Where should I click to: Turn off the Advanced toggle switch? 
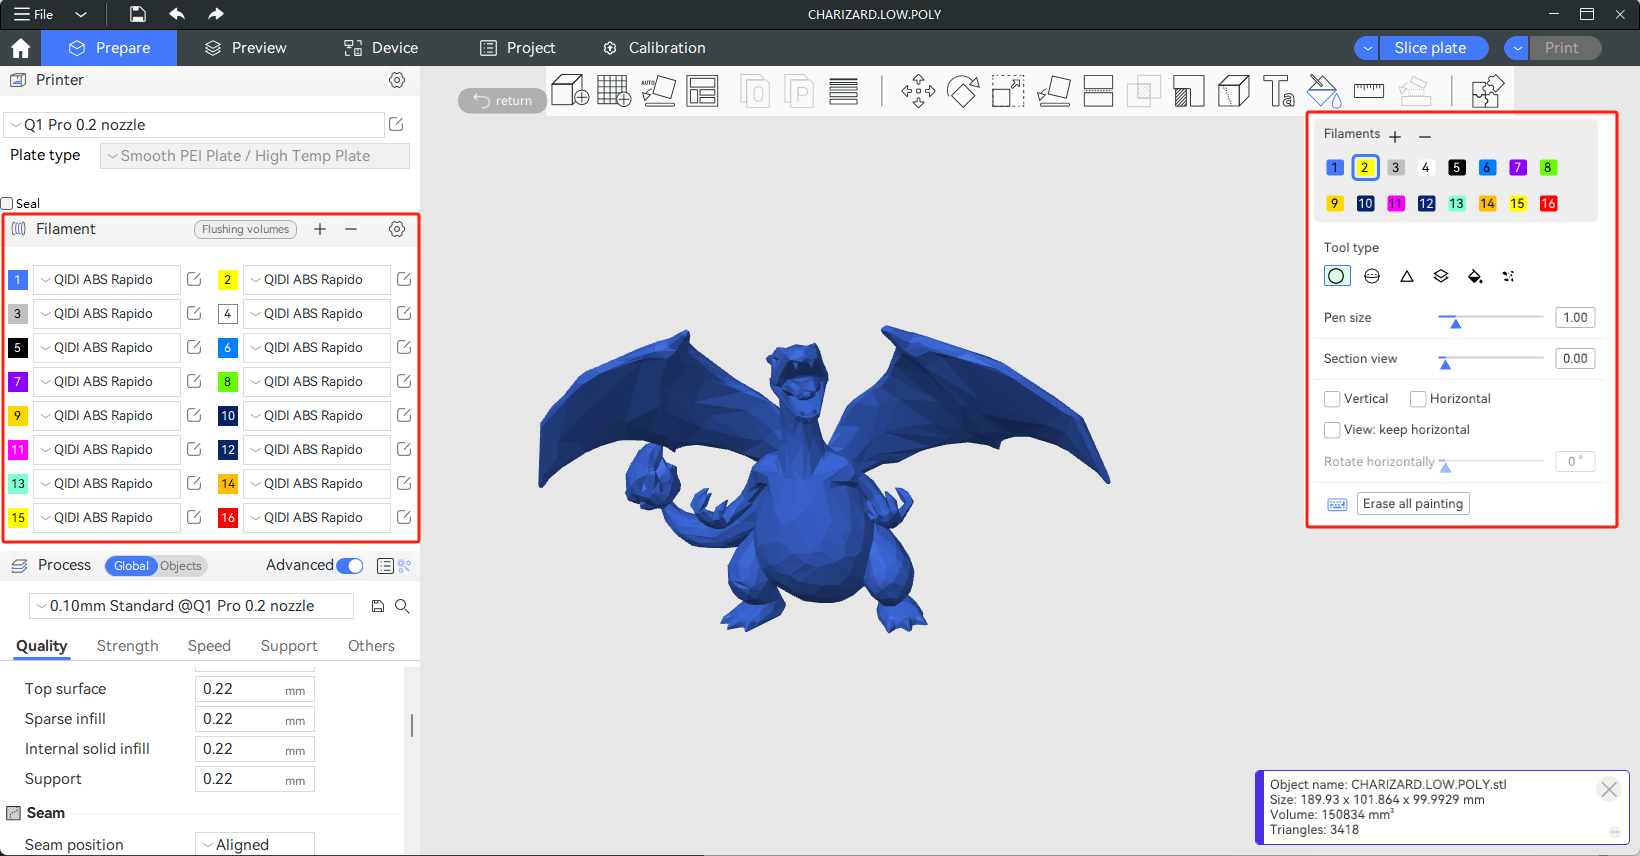(x=349, y=566)
